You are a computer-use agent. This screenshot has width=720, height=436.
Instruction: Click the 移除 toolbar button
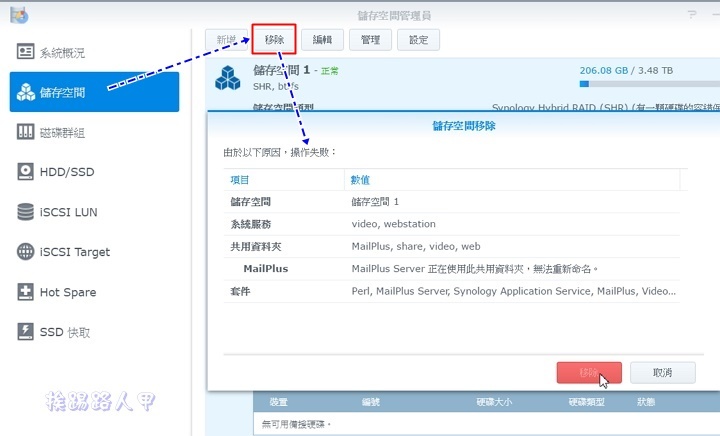pyautogui.click(x=274, y=40)
